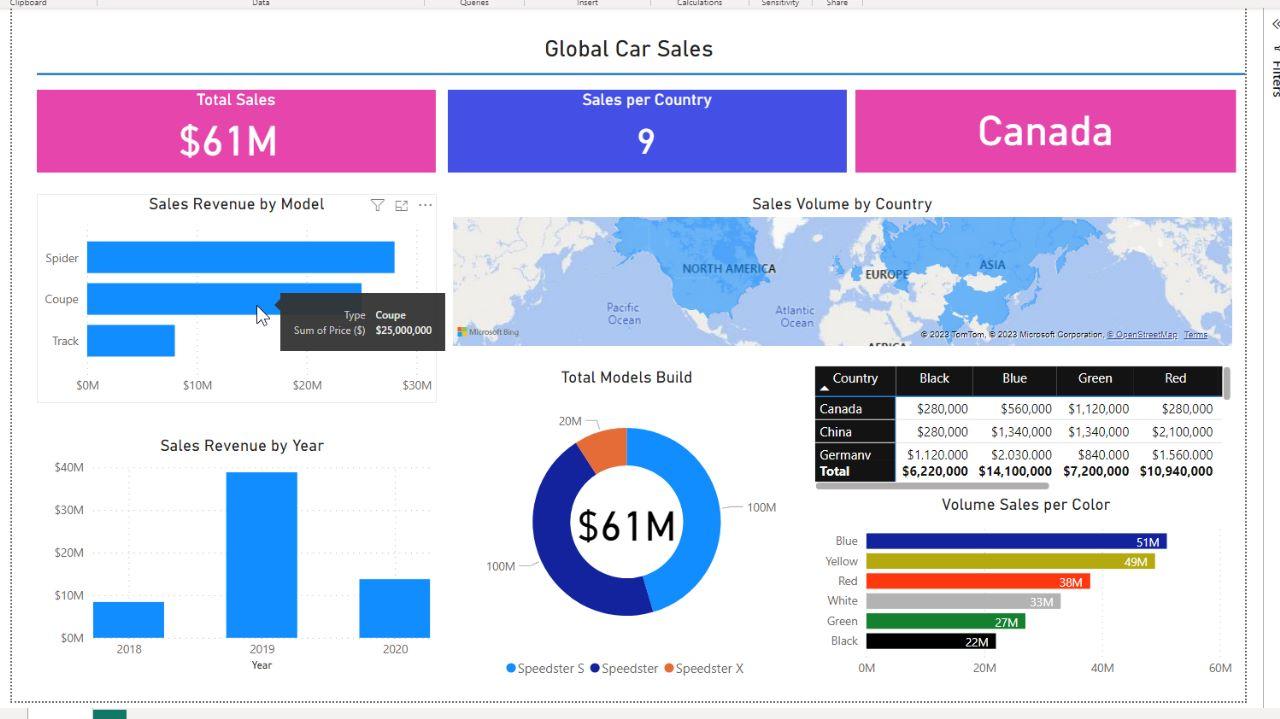Viewport: 1280px width, 719px height.
Task: Click the Blue column header in the table
Action: (x=1014, y=379)
